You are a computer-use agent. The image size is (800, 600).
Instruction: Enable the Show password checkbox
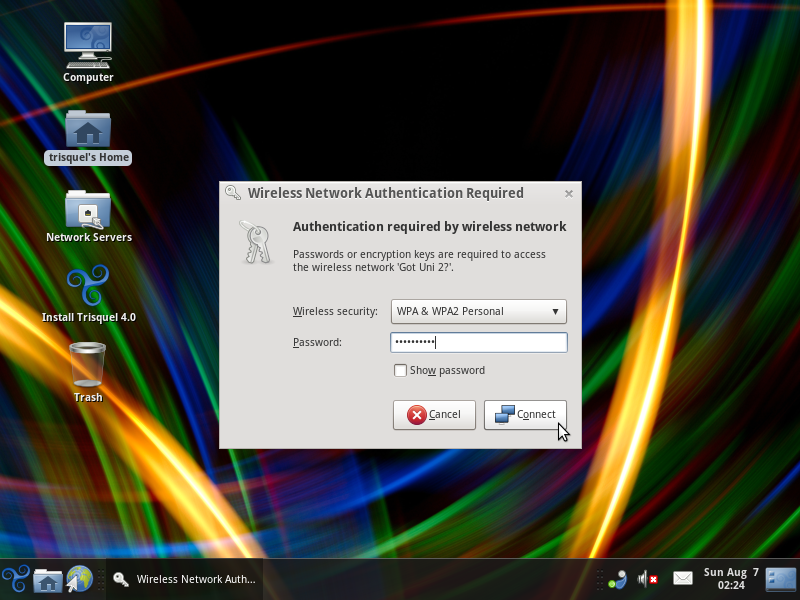[401, 371]
